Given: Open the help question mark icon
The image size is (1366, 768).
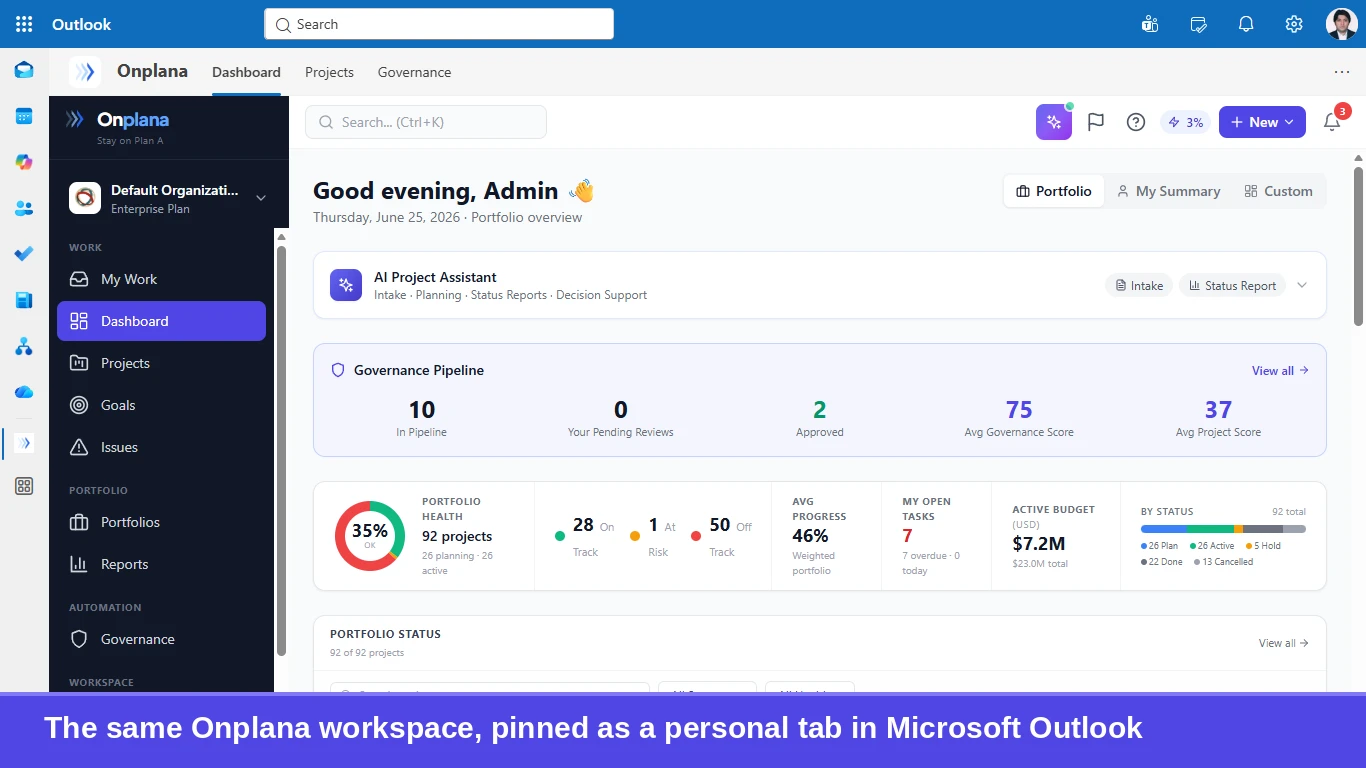Looking at the screenshot, I should (1136, 122).
